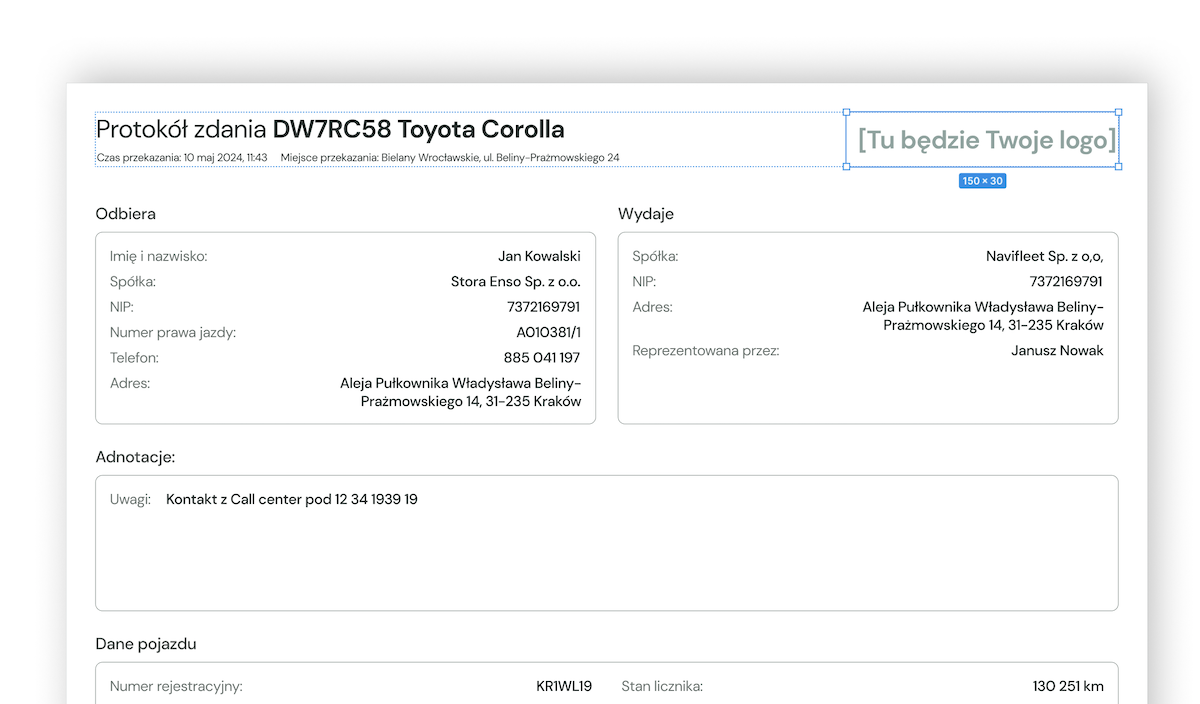Select driver's licence number 'A010381/1'
Screen dimensions: 1200x704
[x=549, y=332]
